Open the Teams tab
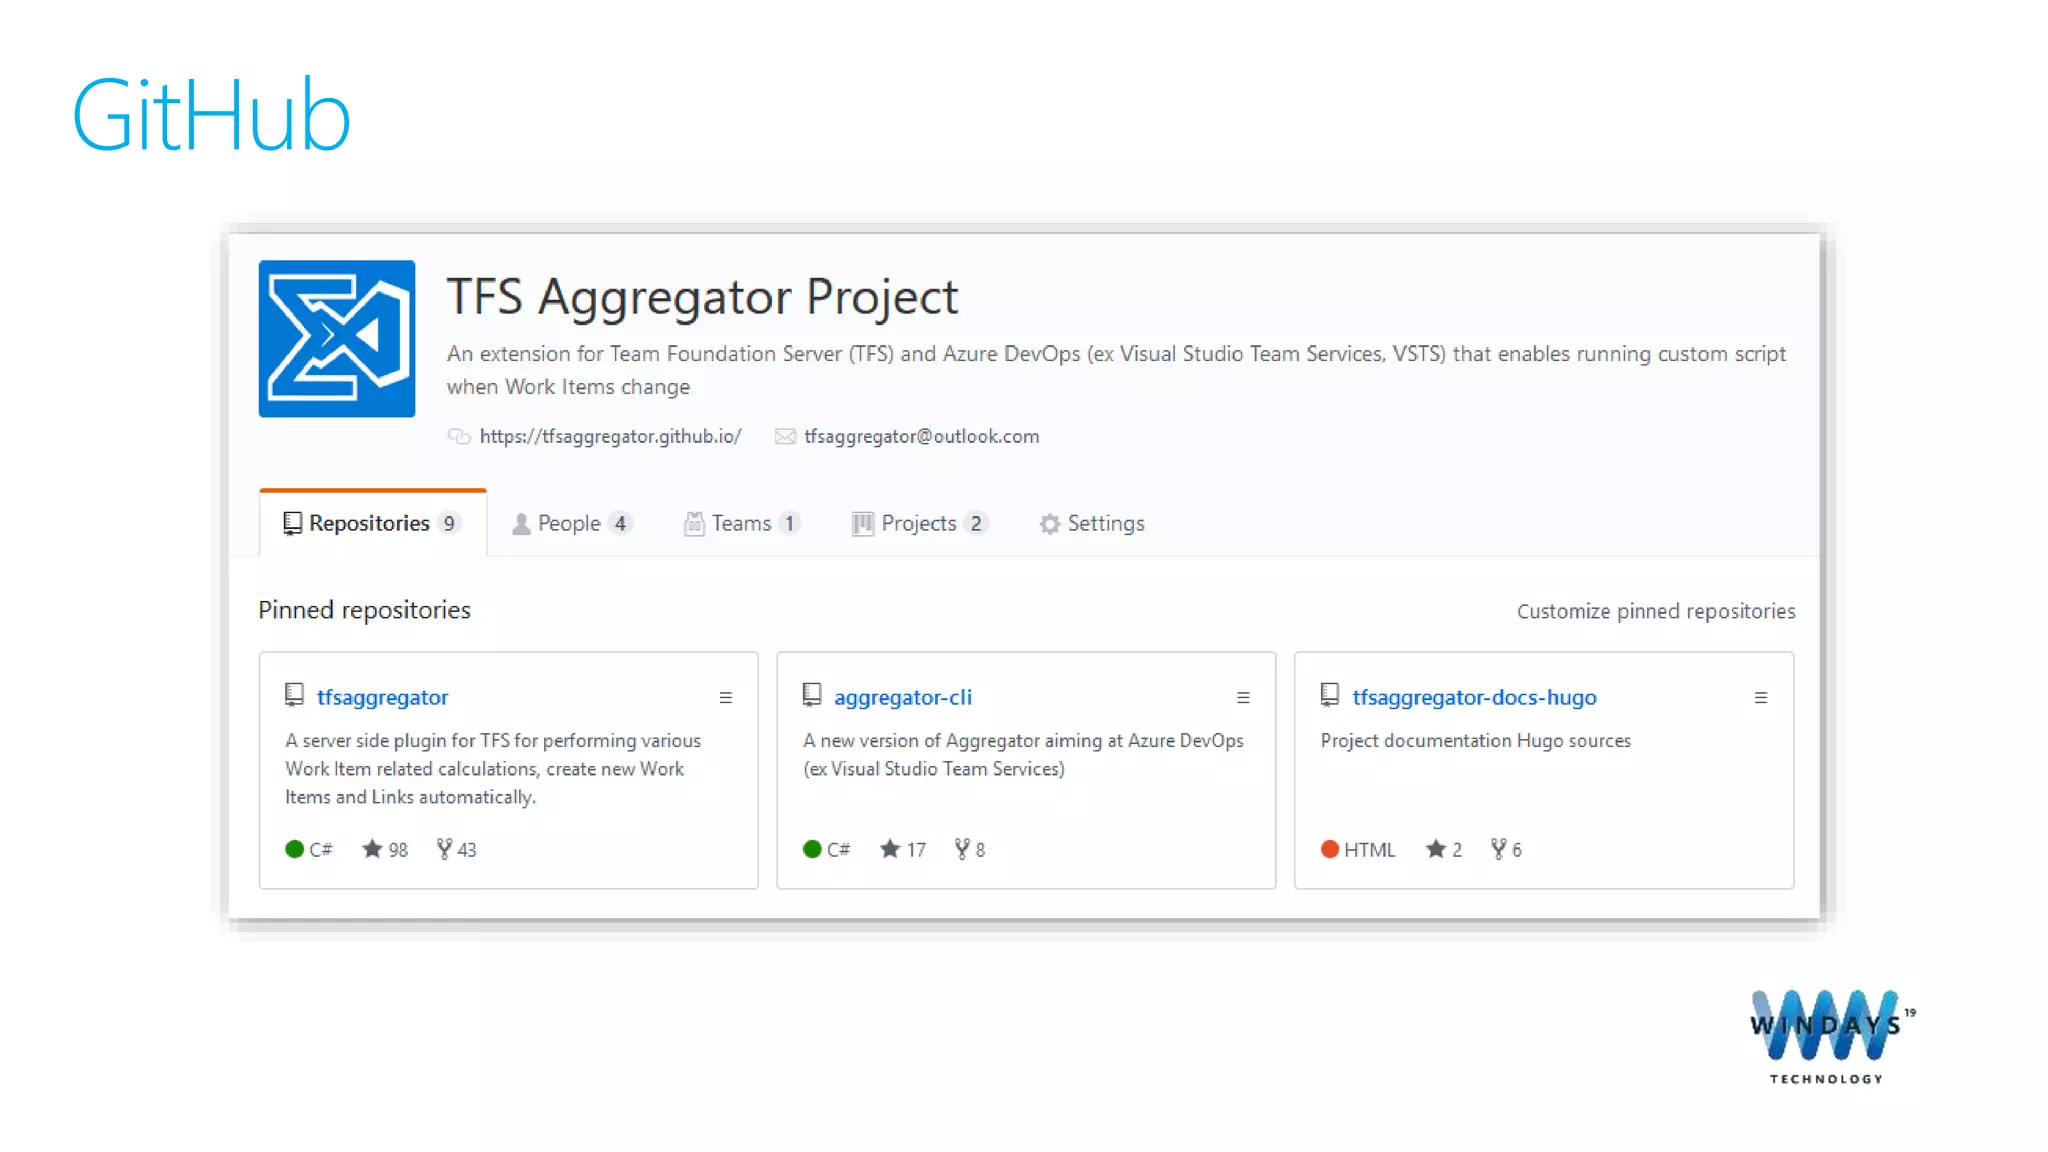 [743, 523]
